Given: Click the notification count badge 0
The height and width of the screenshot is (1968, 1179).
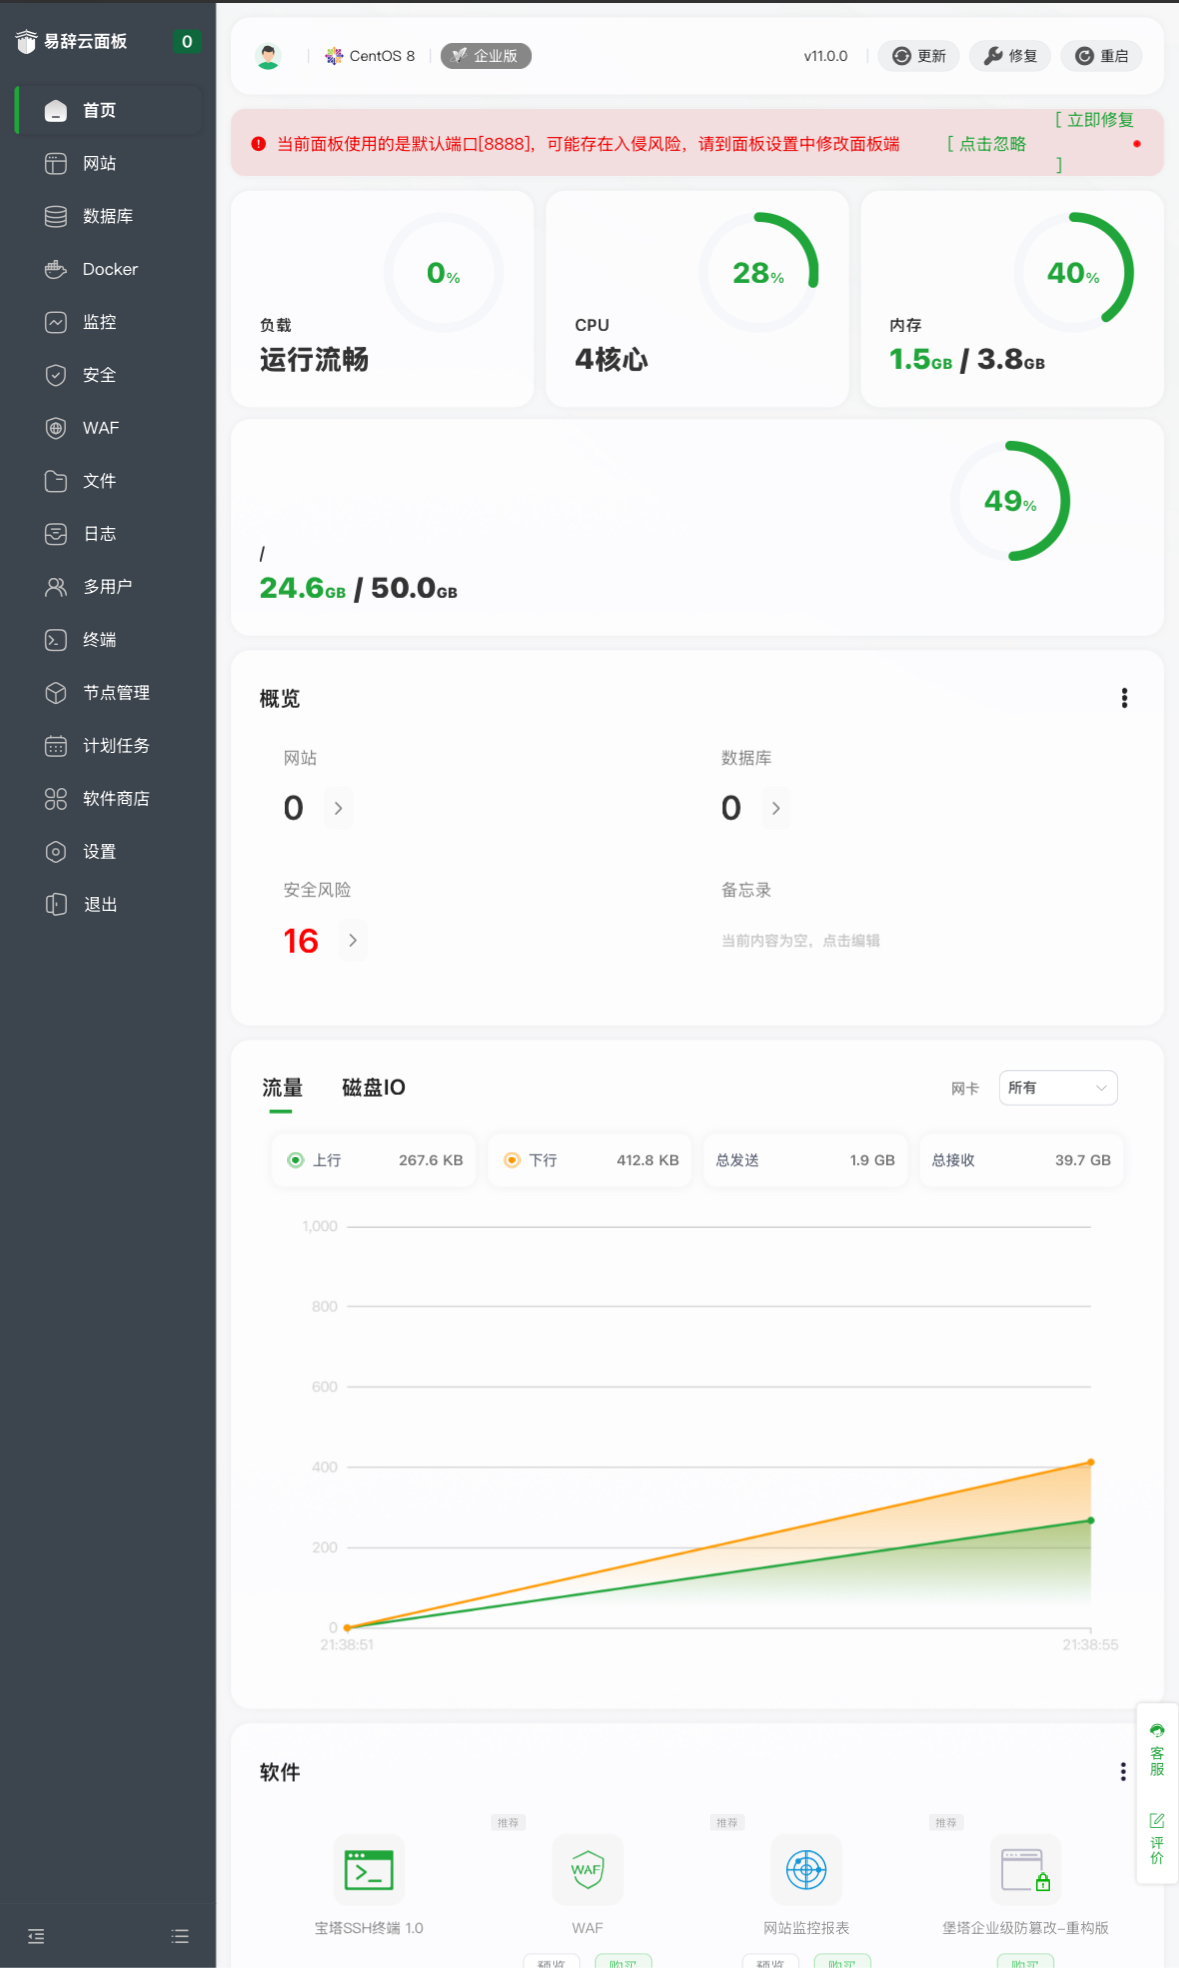Looking at the screenshot, I should pos(187,42).
